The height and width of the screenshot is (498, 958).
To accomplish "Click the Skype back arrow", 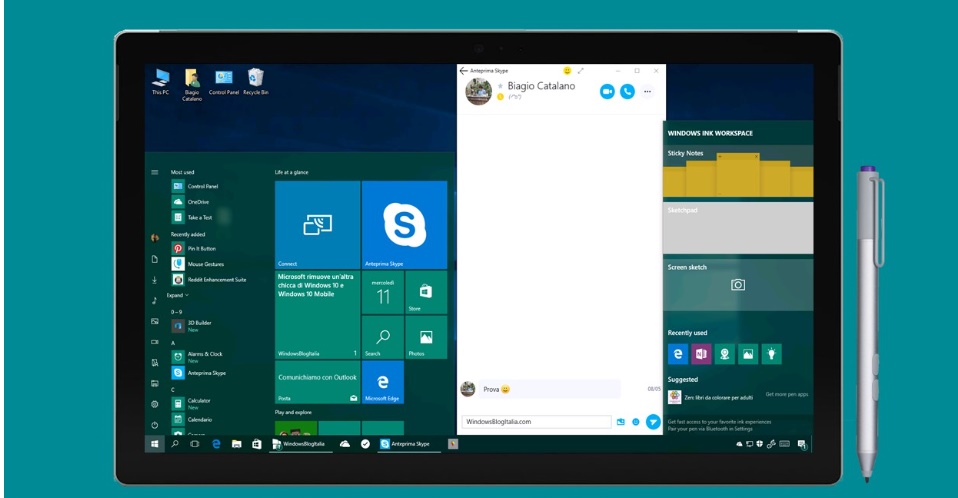I will [x=463, y=71].
